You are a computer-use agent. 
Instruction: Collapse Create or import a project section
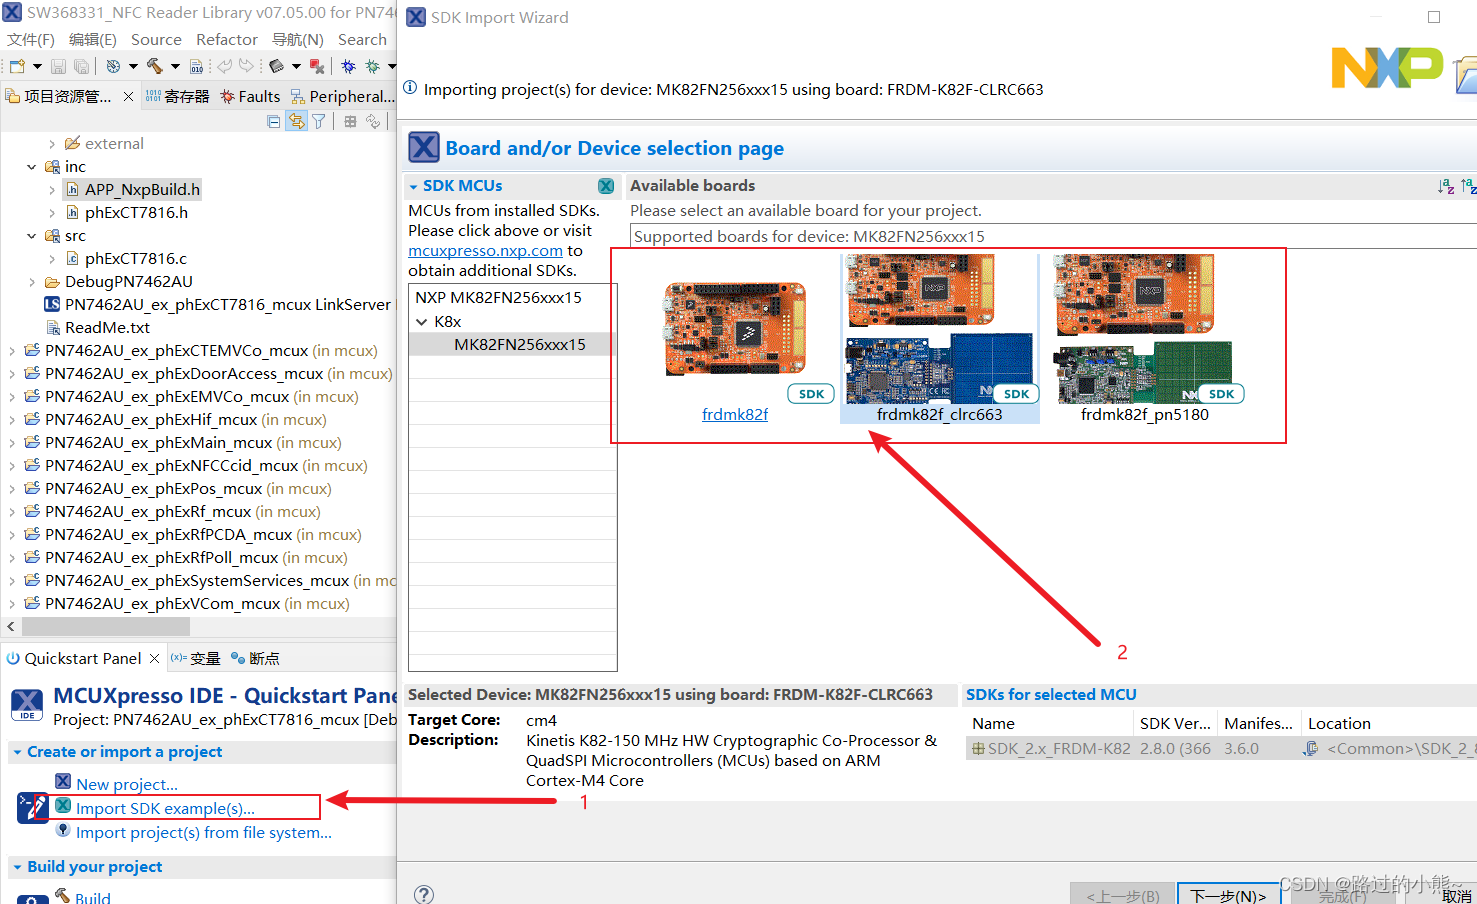[x=17, y=752]
